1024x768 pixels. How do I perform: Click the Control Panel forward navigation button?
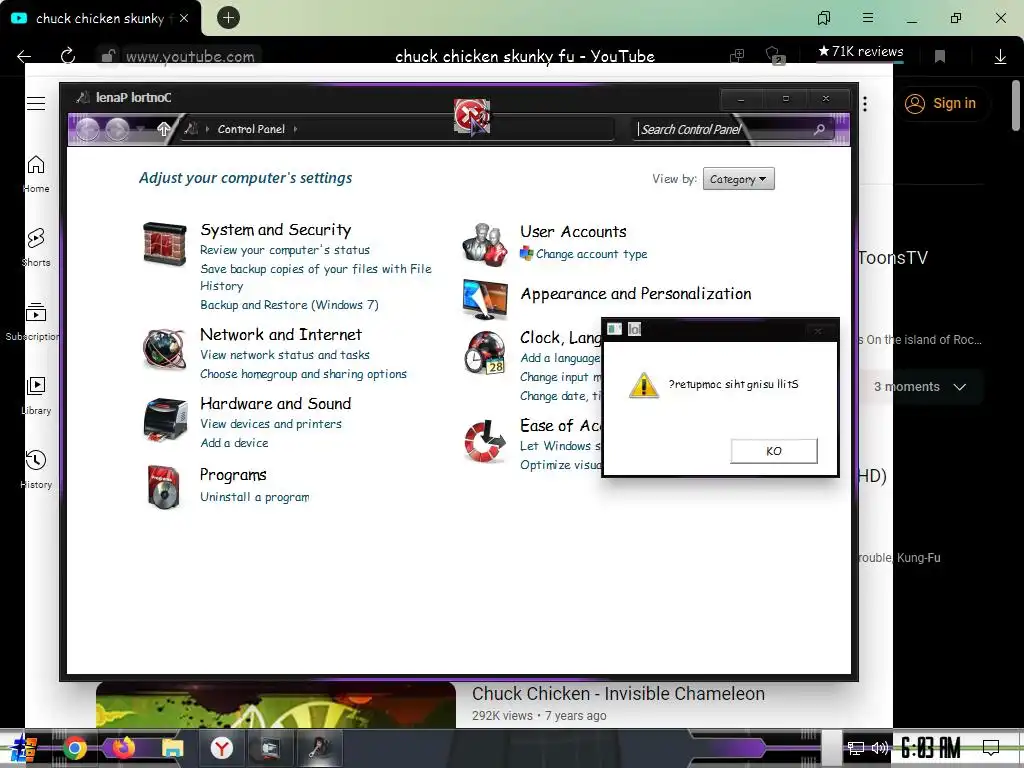coord(118,129)
